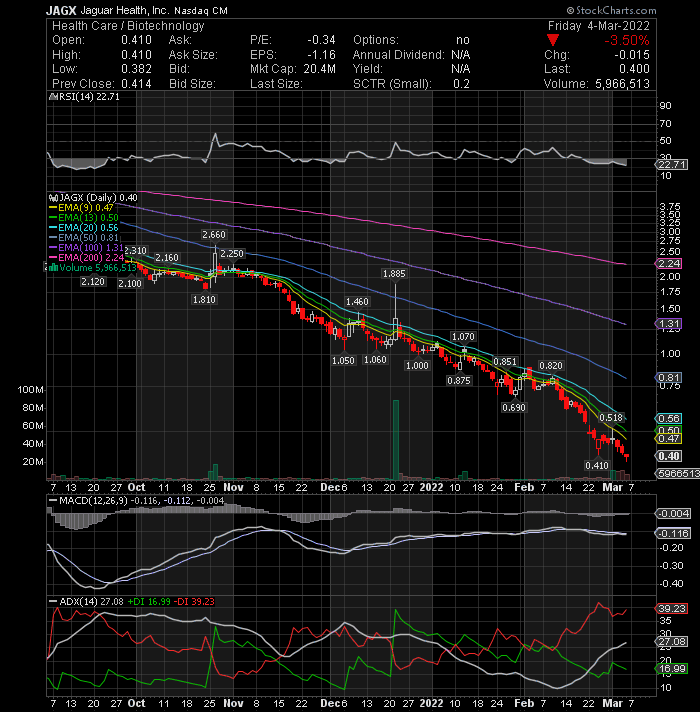
Task: Select the -0.004 MACD histogram axis tag
Action: coord(673,514)
